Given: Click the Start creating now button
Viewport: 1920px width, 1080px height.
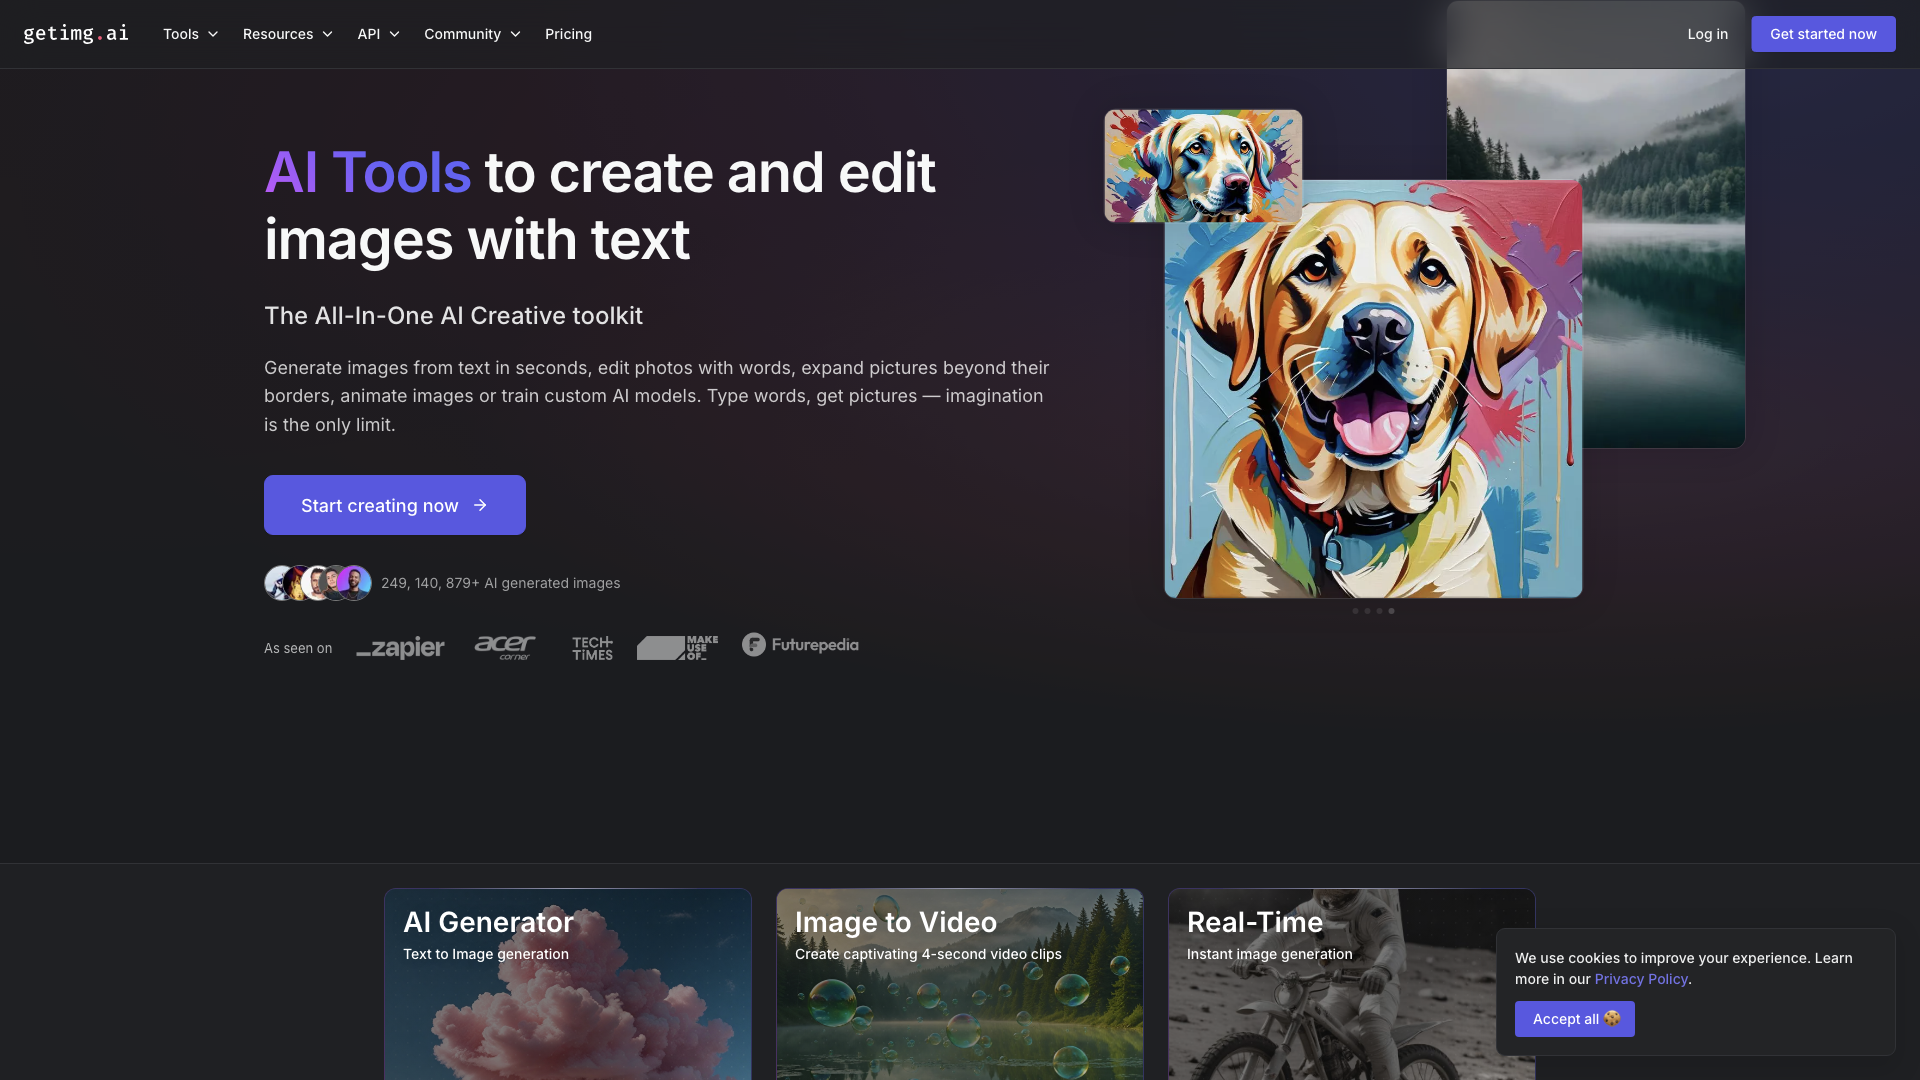Looking at the screenshot, I should click(x=394, y=504).
